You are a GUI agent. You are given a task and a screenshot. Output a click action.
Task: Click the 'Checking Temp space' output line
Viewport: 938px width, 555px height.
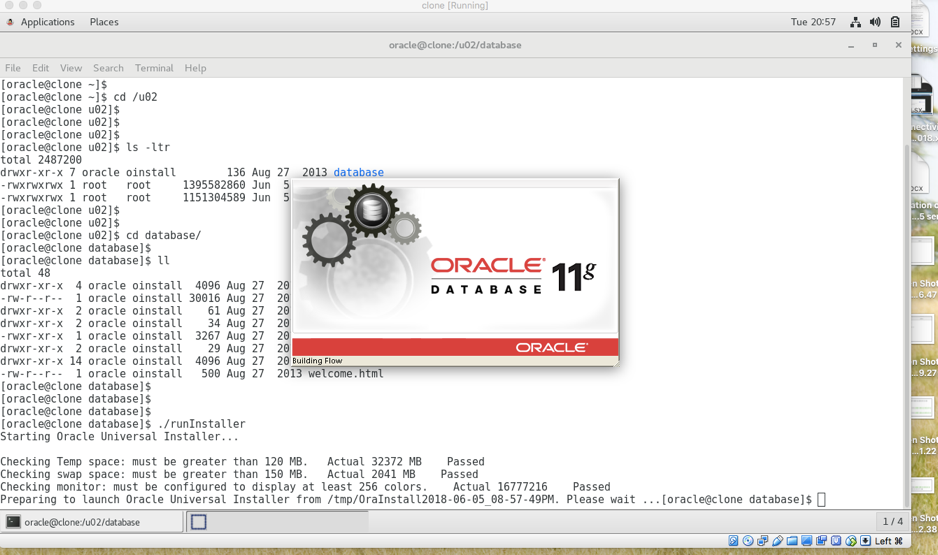click(242, 461)
